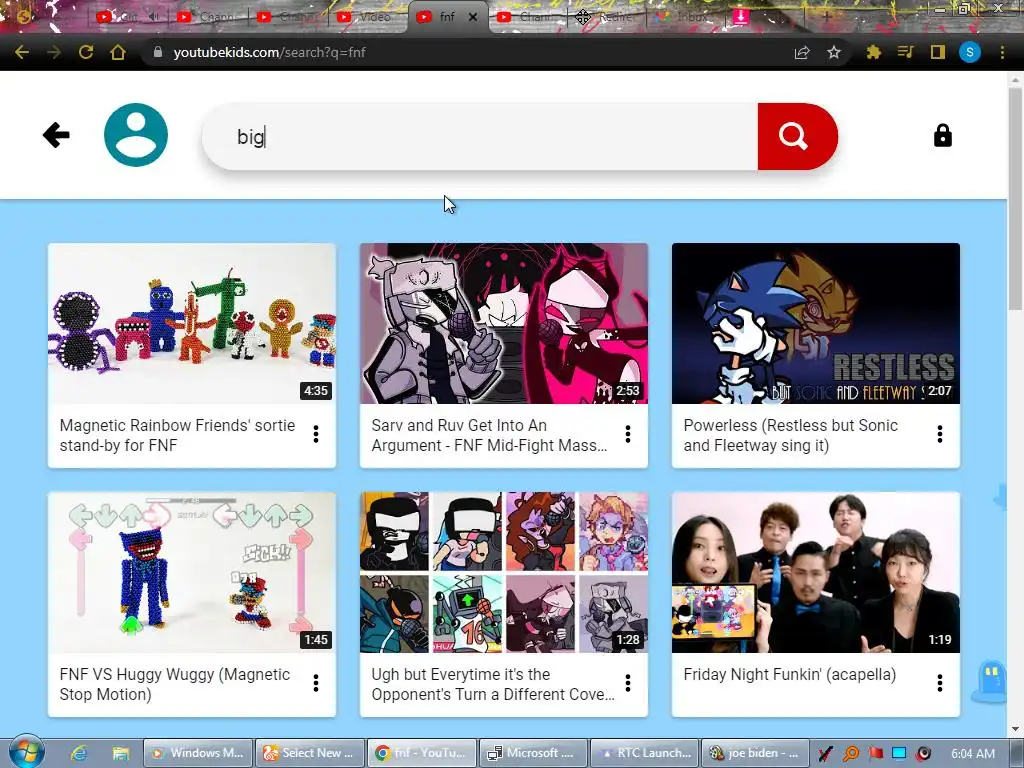The width and height of the screenshot is (1024, 768).
Task: Open the Chrome profile S avatar
Action: [x=970, y=52]
